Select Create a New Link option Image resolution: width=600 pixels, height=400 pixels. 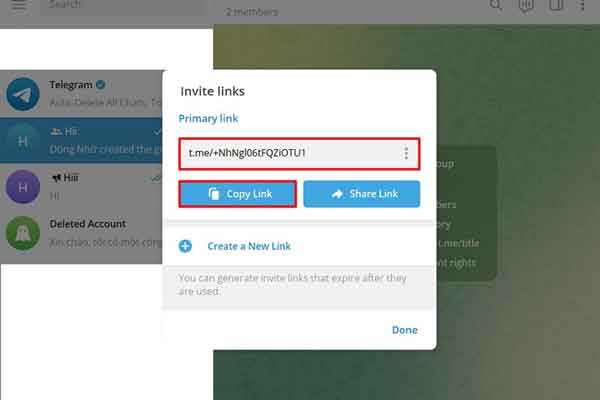point(249,246)
